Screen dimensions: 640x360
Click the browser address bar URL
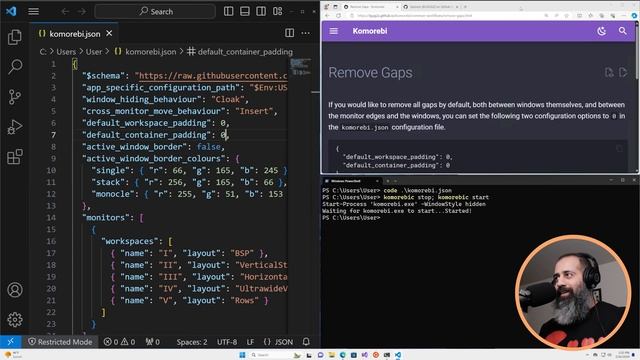coord(415,16)
